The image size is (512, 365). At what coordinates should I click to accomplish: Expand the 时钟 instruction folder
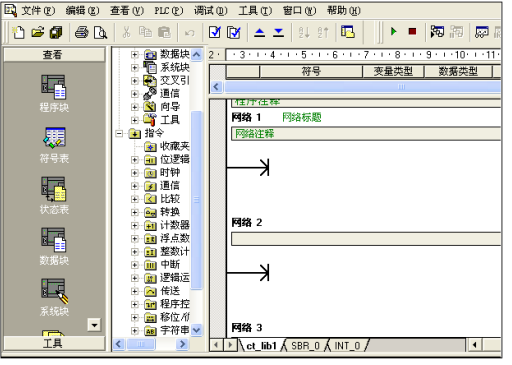point(134,173)
